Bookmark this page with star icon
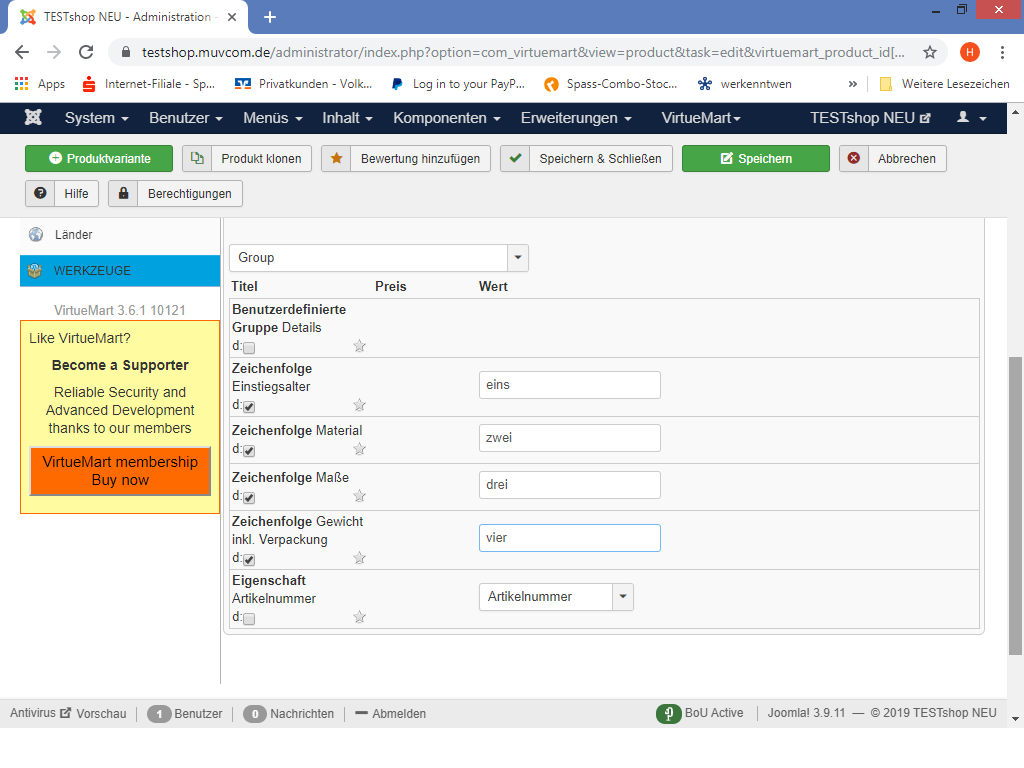Viewport: 1024px width, 768px height. pos(929,52)
